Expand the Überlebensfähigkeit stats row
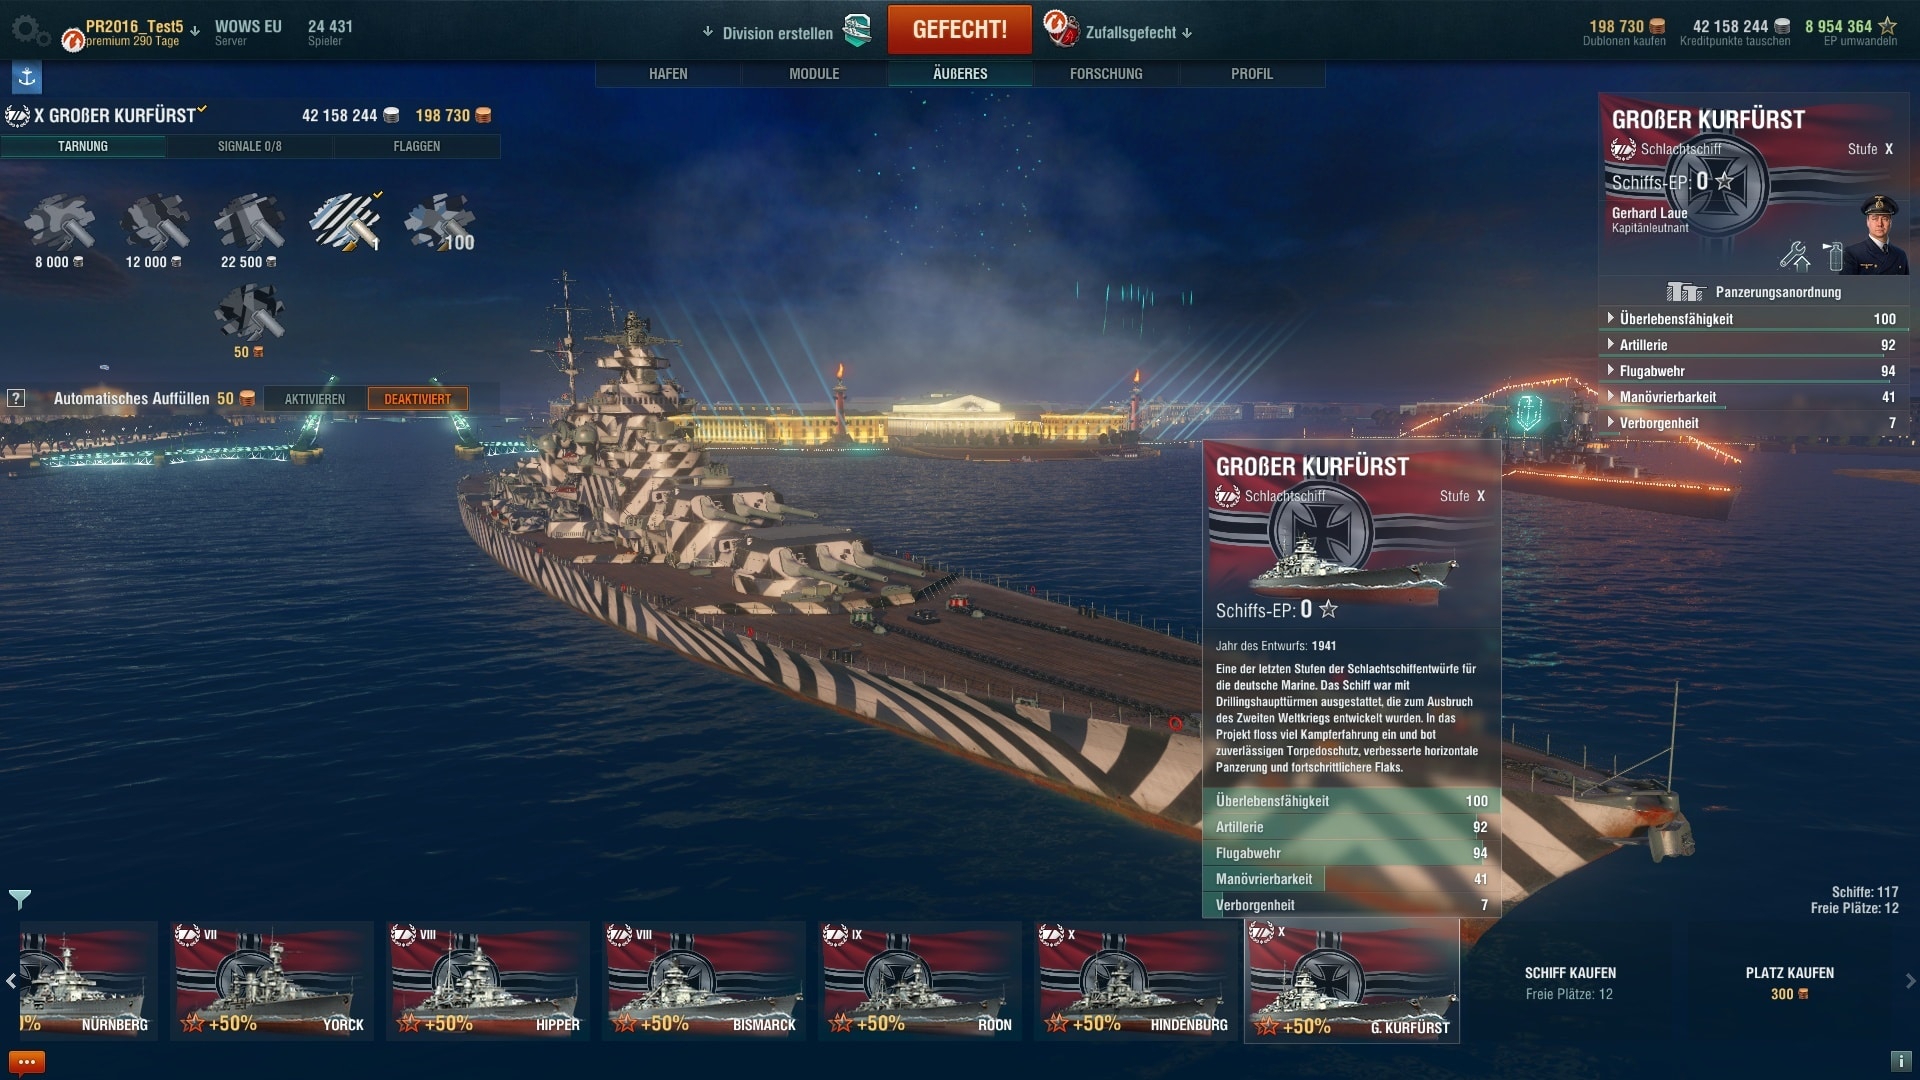This screenshot has height=1080, width=1920. pos(1753,319)
